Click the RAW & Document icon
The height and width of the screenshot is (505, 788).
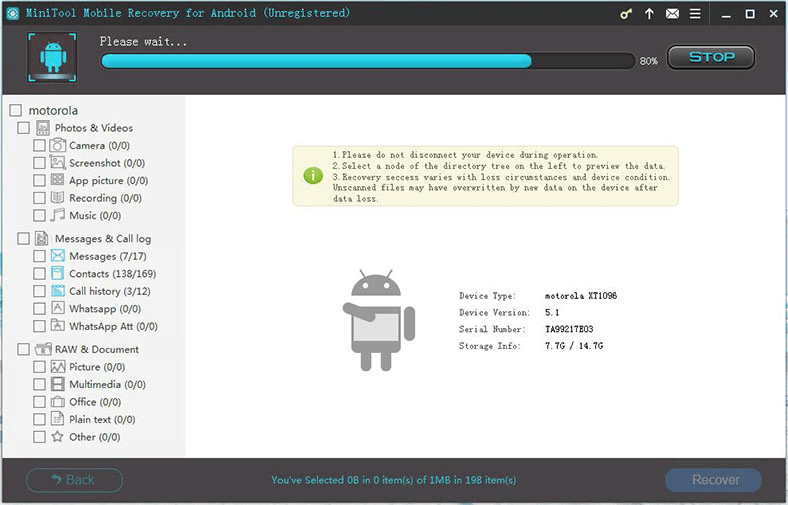tap(43, 349)
